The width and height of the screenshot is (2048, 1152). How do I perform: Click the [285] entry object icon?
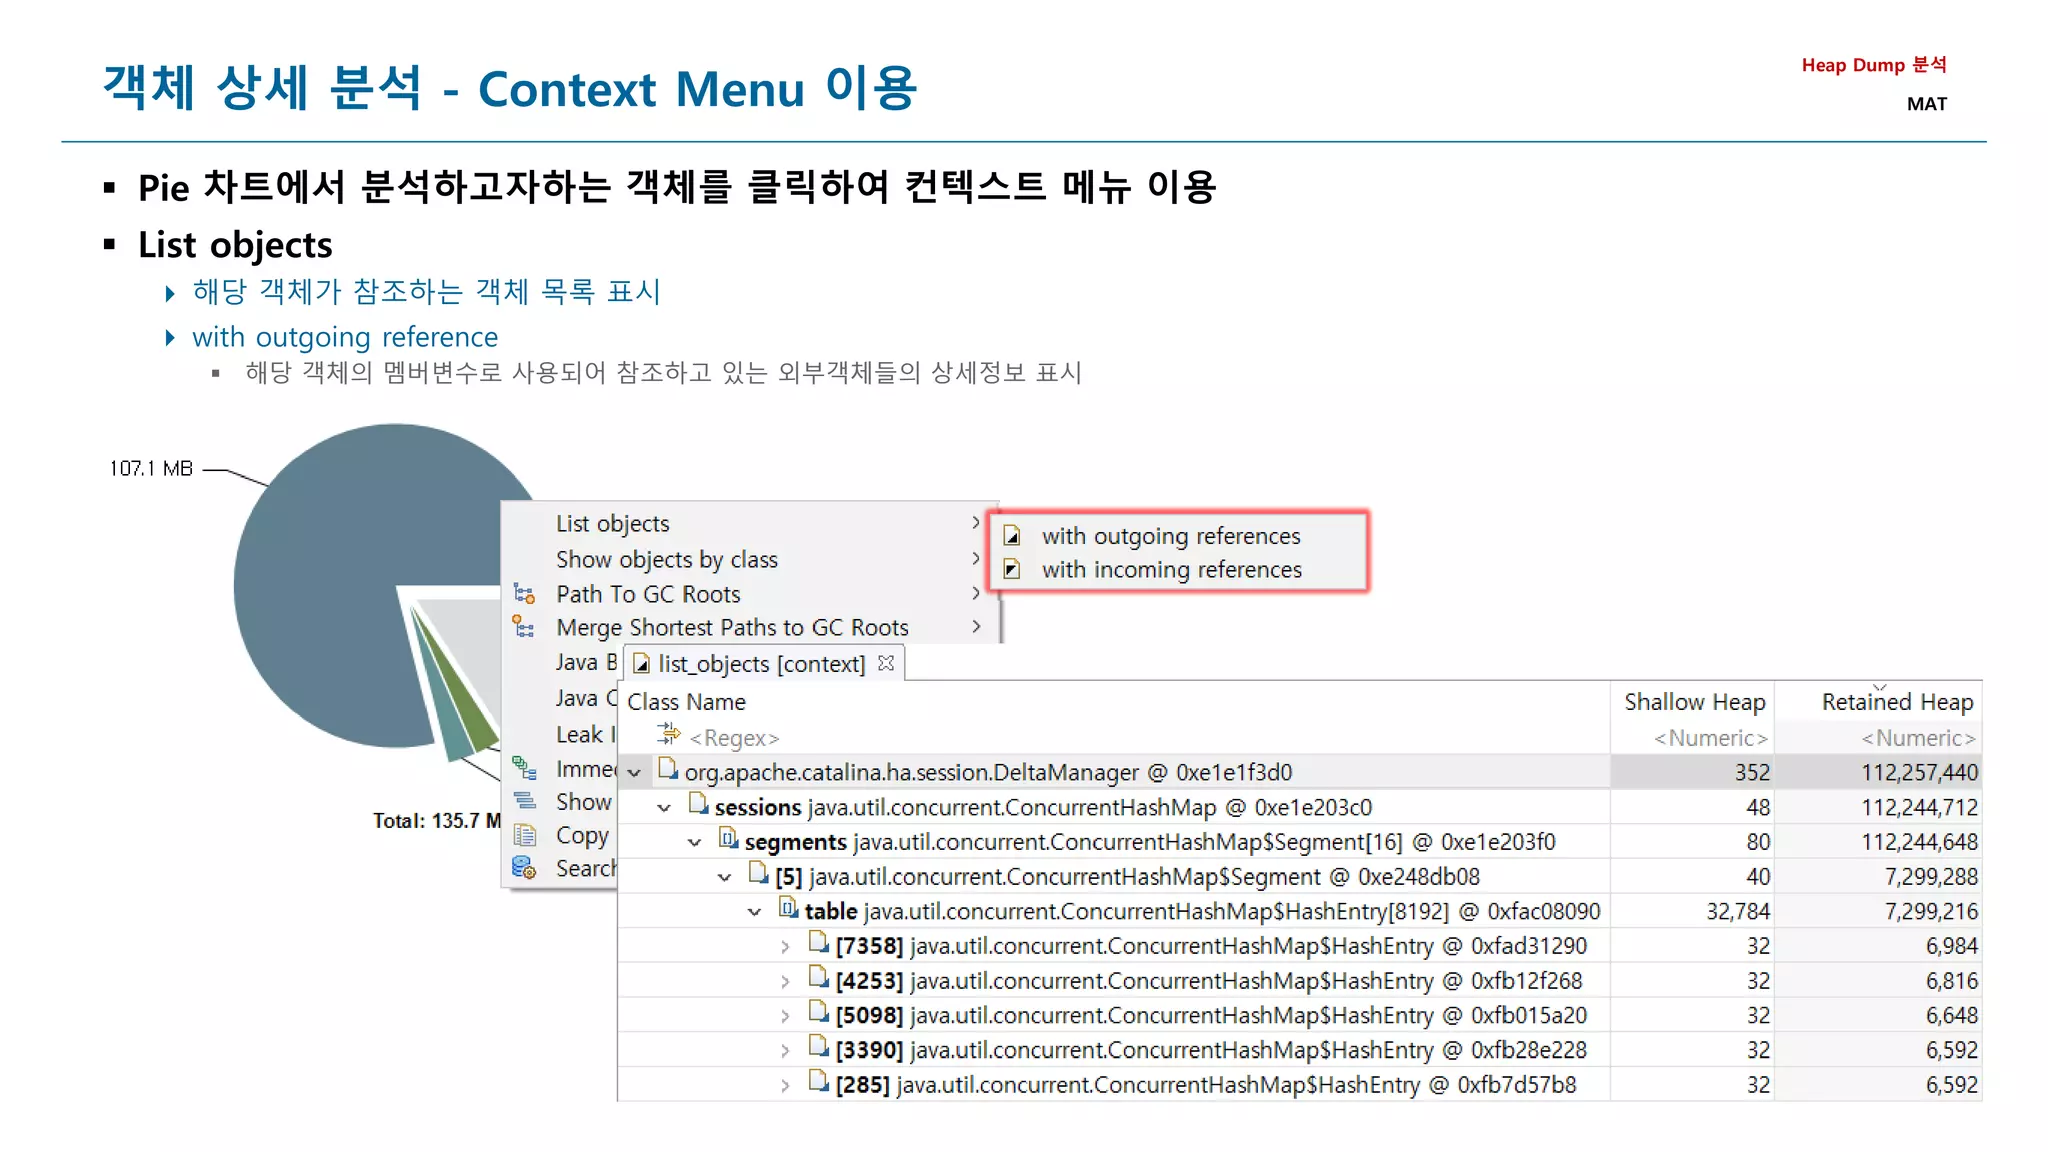819,1081
